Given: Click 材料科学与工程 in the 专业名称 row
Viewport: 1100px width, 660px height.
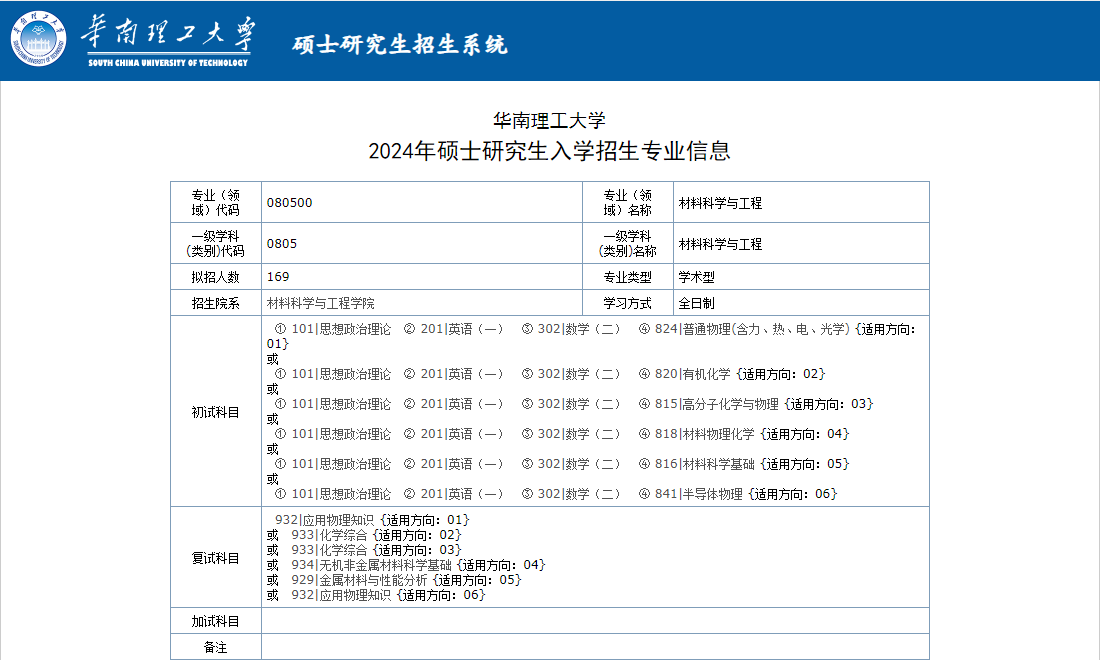Looking at the screenshot, I should pos(720,203).
